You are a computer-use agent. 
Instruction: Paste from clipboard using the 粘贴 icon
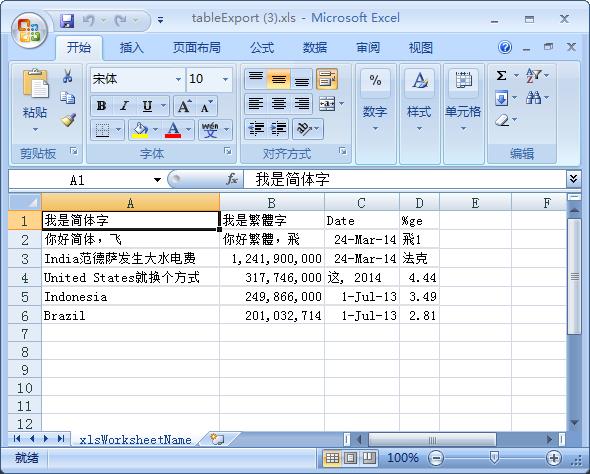pyautogui.click(x=35, y=84)
